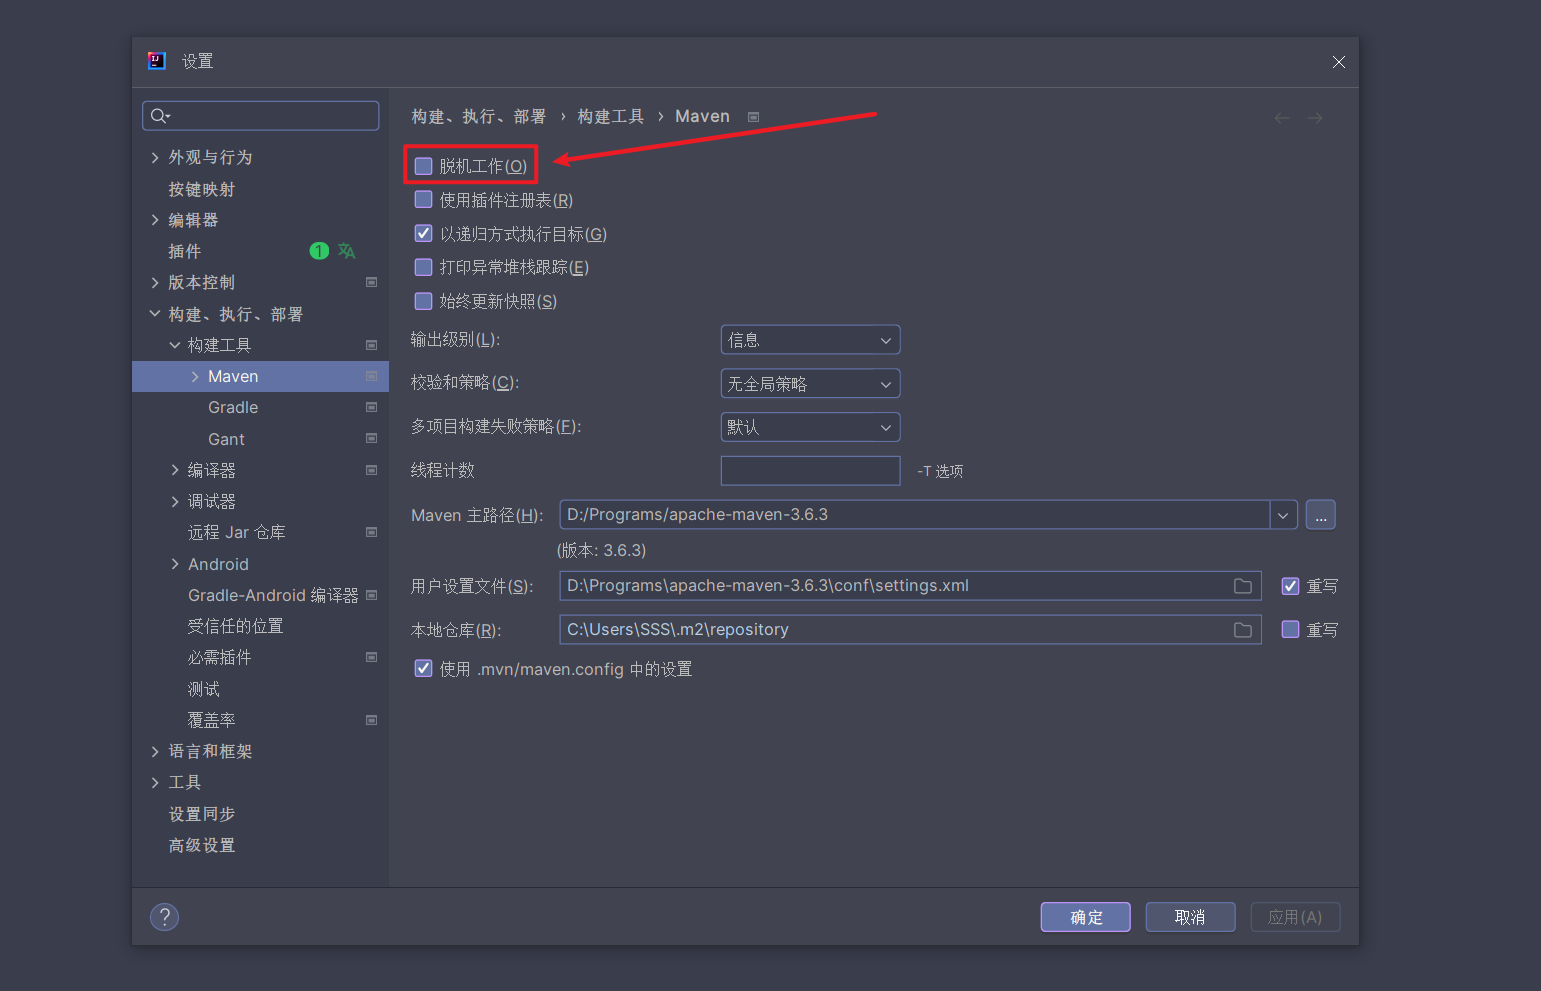
Task: Click the project-level icon beside 编译器
Action: pyautogui.click(x=372, y=470)
